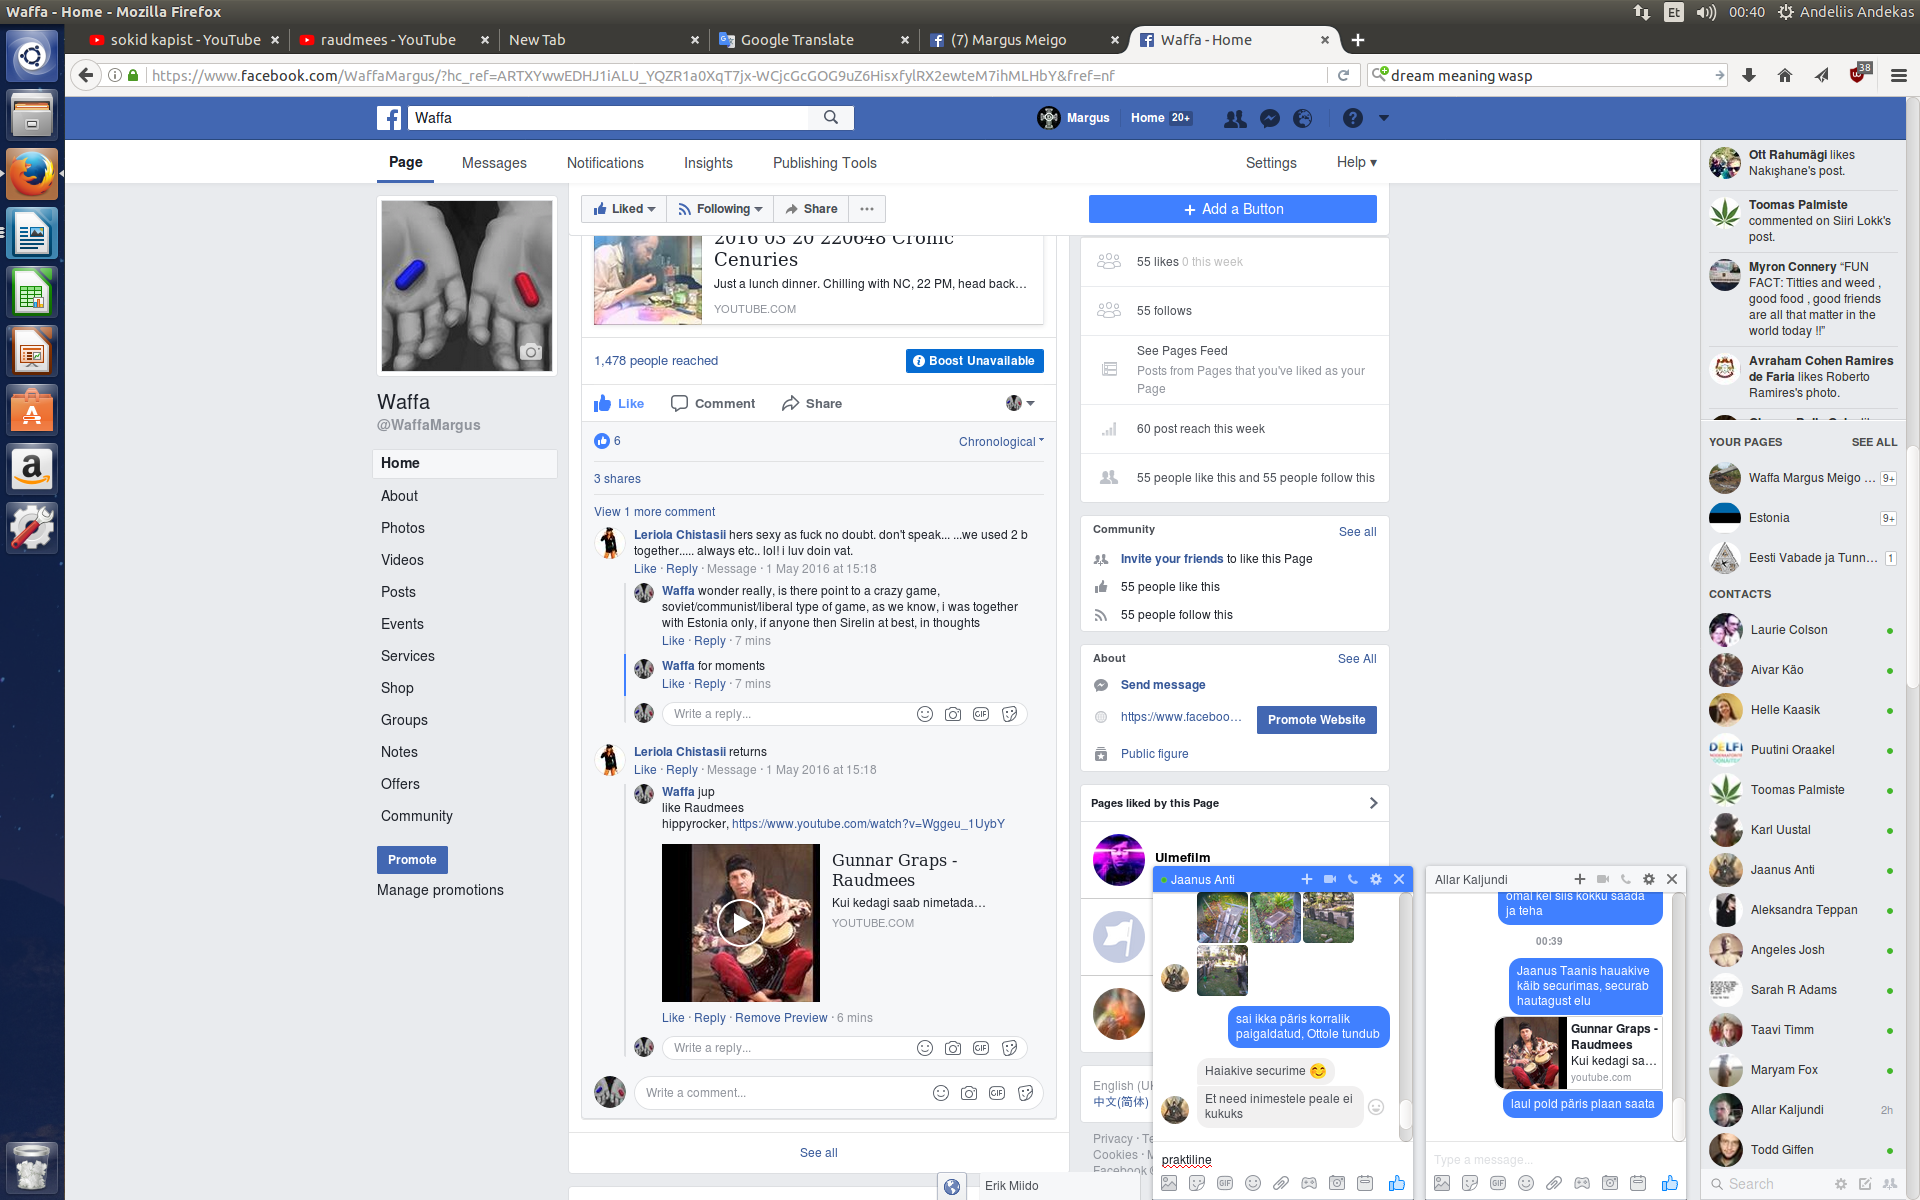Start video call in Jaanus Anti chat

(1330, 879)
